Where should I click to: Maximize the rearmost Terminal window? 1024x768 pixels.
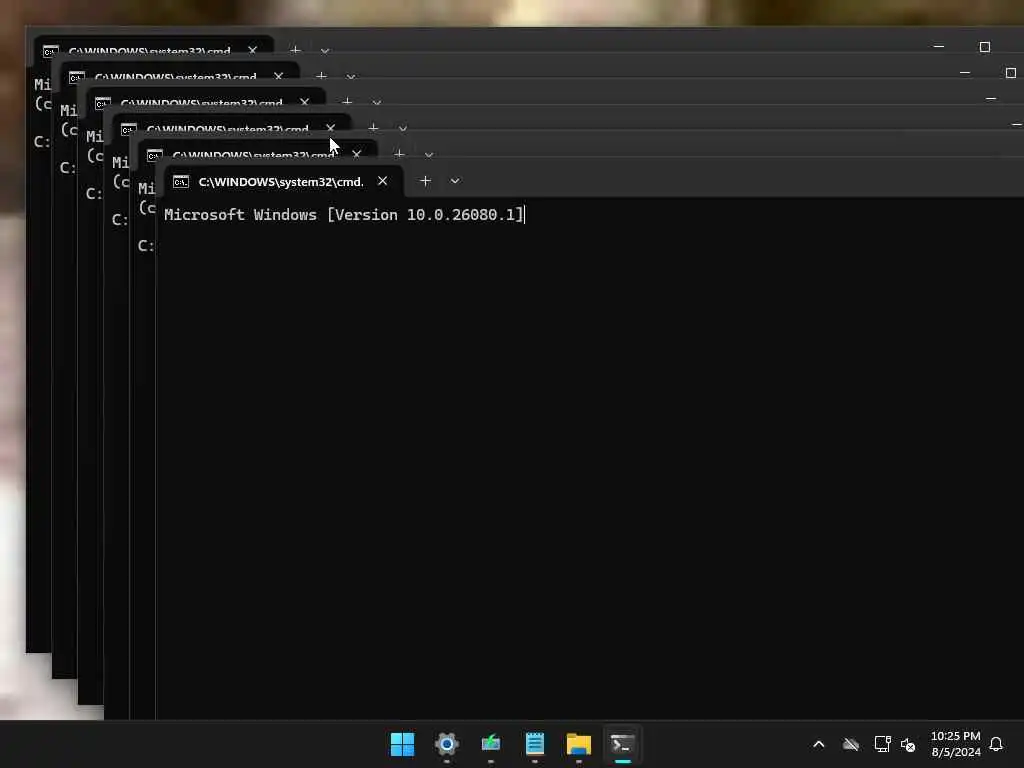[985, 47]
